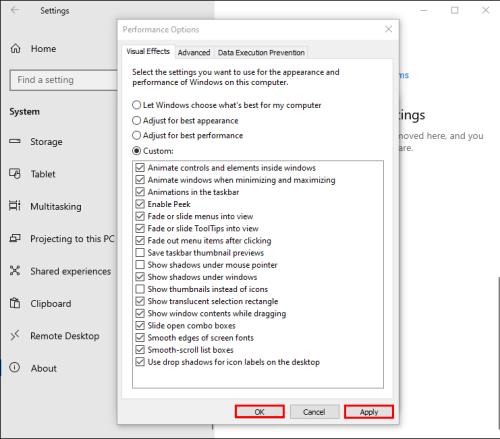500x439 pixels.
Task: Open the Data Execution Prevention tab
Action: point(261,53)
